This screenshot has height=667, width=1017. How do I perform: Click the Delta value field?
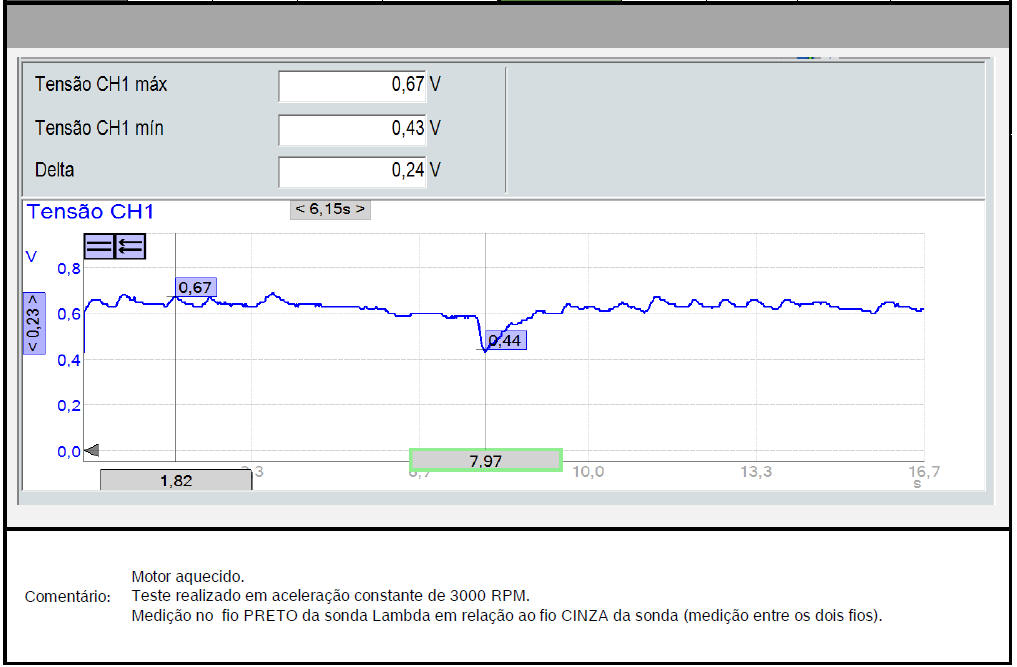[x=352, y=171]
